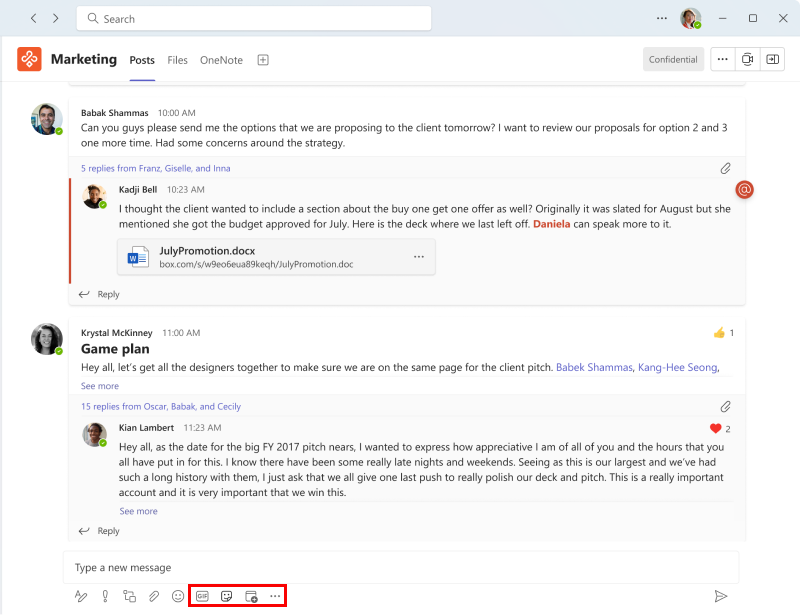Expand 15 replies from Oscar, Babak, and Cecily
The height and width of the screenshot is (615, 800).
click(x=161, y=407)
